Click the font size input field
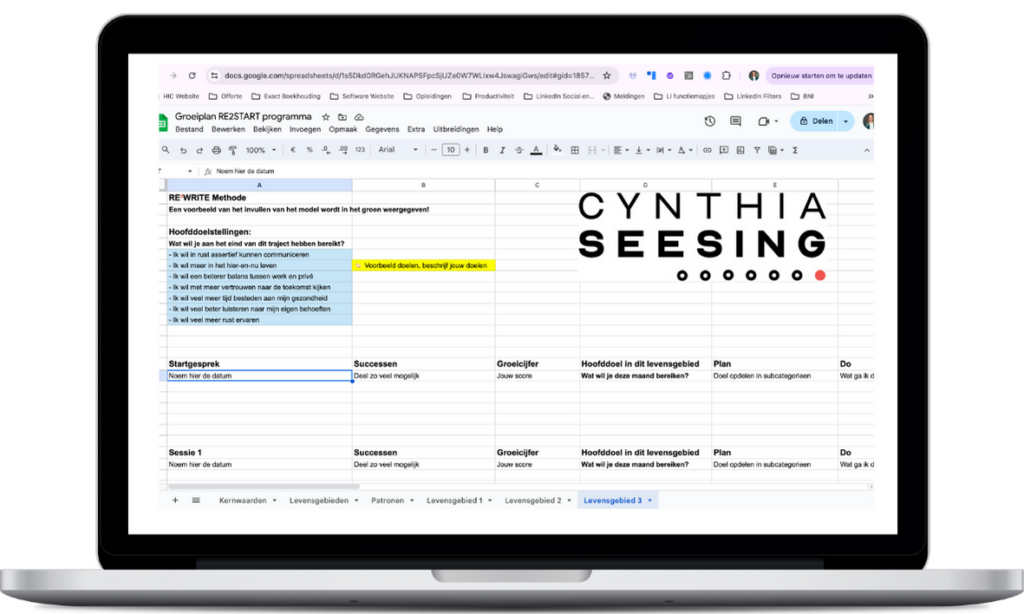The height and width of the screenshot is (614, 1024). [450, 150]
